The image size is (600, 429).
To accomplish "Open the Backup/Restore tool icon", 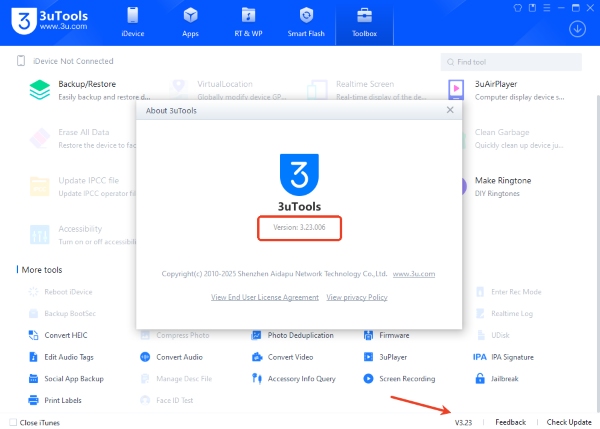I will pos(40,90).
